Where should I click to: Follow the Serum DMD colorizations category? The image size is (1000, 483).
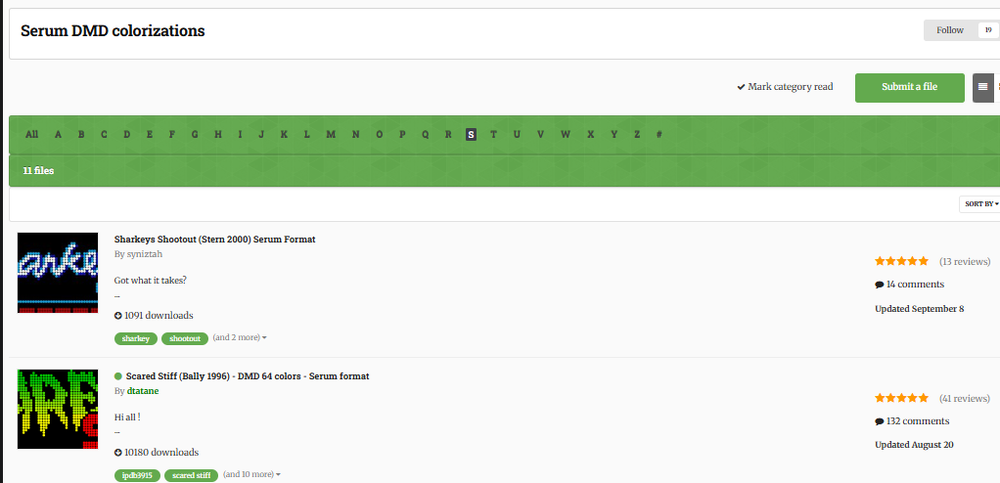[950, 30]
